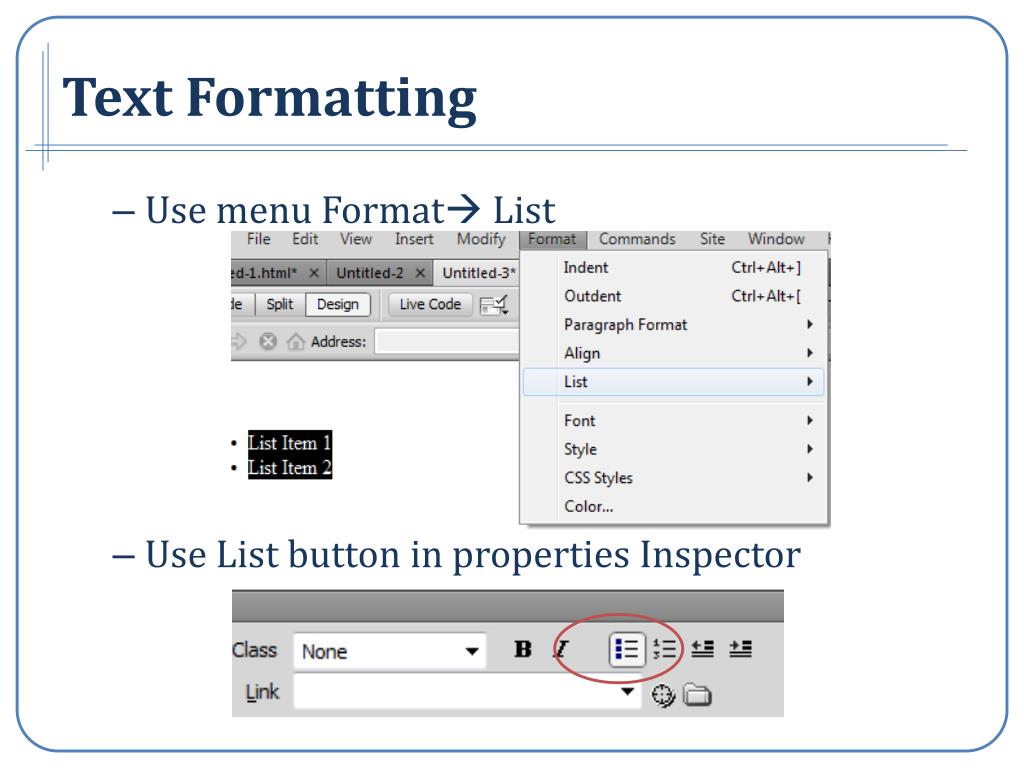Screen dimensions: 1024x768
Task: Open the Insert menu
Action: (x=414, y=239)
